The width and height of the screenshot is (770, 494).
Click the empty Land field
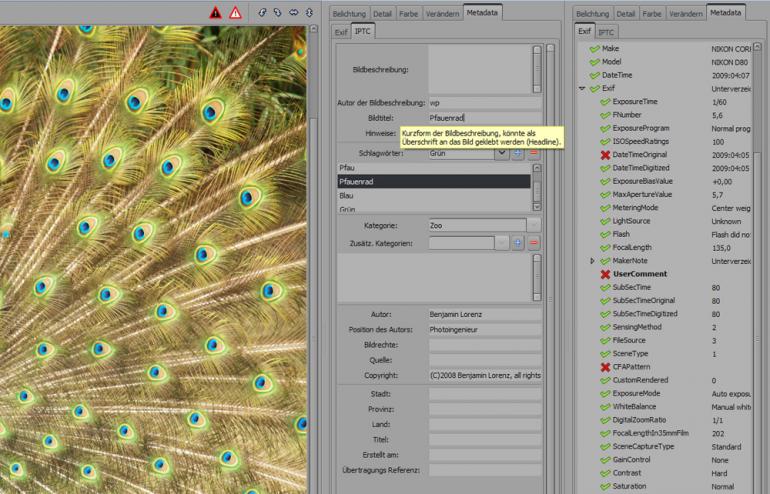(485, 424)
